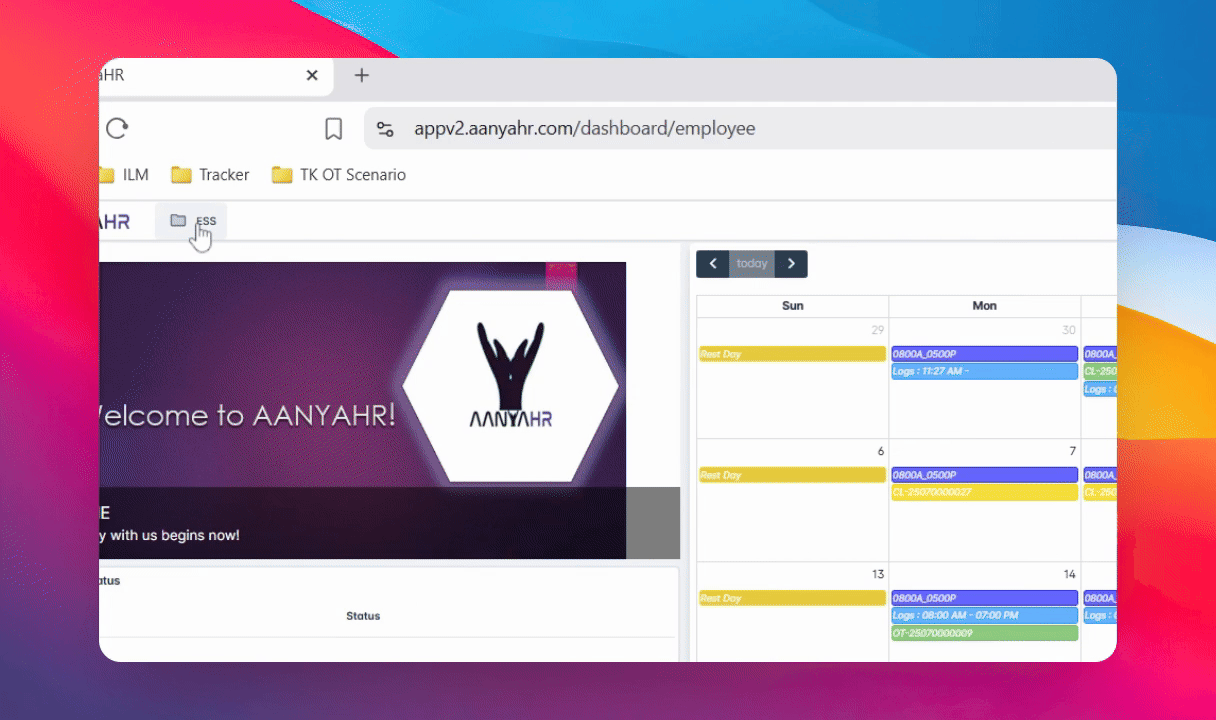Click date number 30 in calendar
This screenshot has width=1216, height=720.
click(x=1069, y=330)
